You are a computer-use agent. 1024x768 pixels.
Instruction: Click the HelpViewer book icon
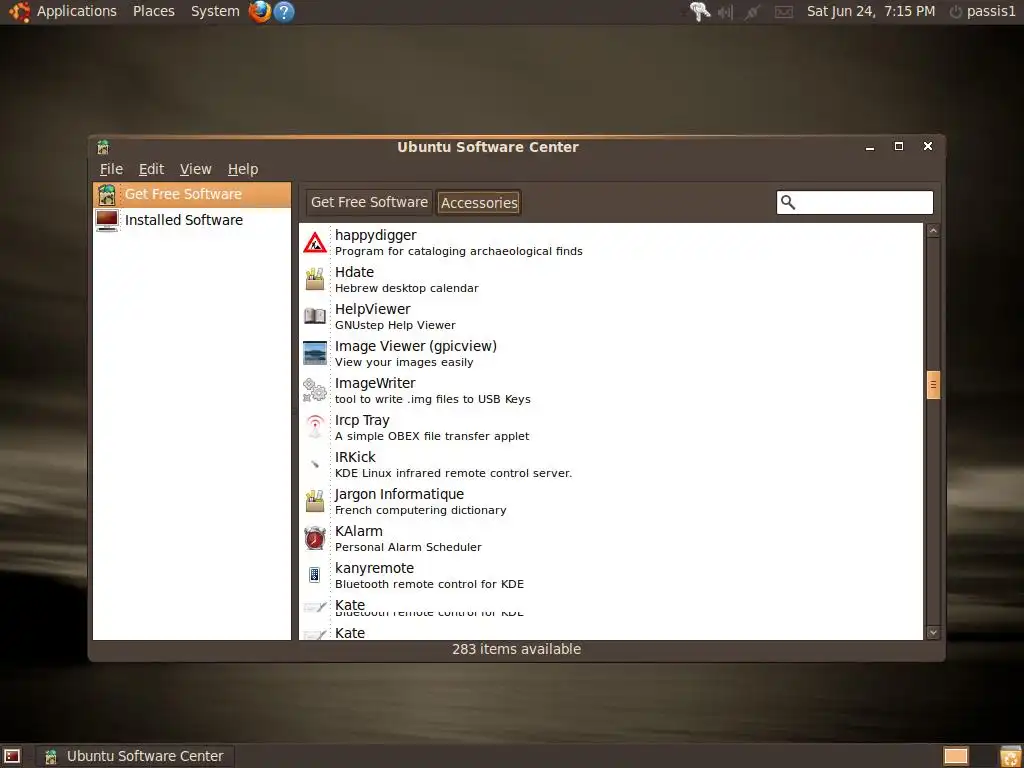[x=315, y=316]
